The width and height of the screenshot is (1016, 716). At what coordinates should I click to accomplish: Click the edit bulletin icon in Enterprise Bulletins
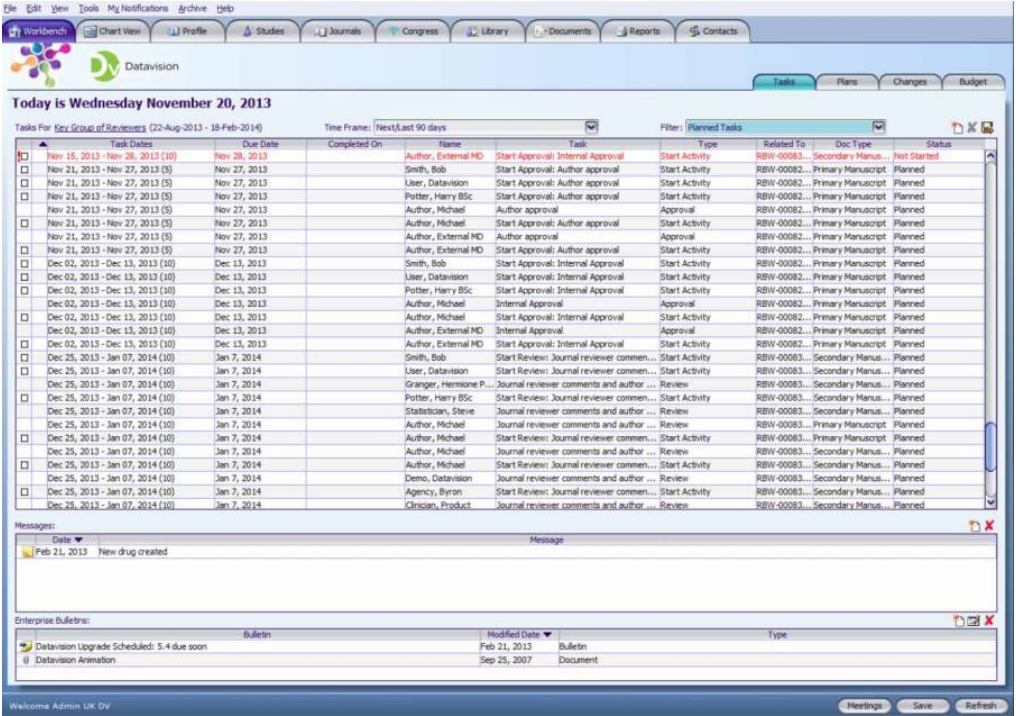973,621
